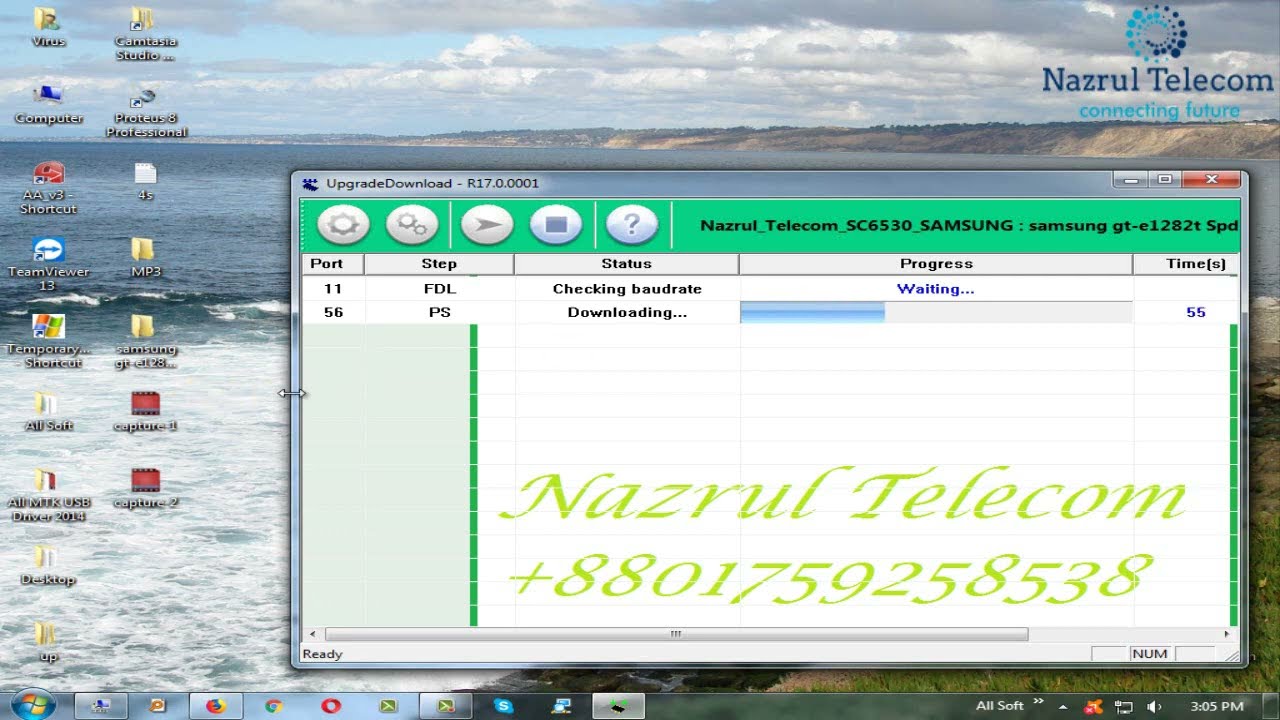The image size is (1280, 720).
Task: Maximize the UpgradeDownload window
Action: [x=1164, y=180]
